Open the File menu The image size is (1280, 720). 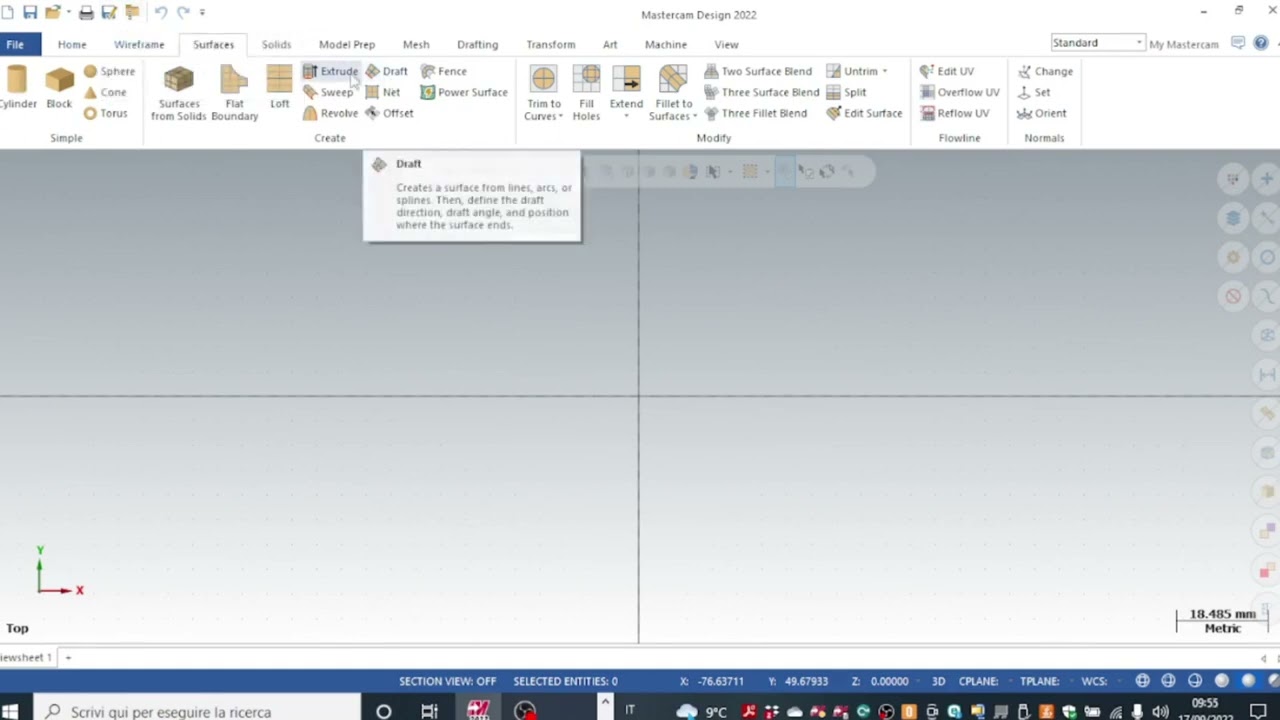point(15,44)
